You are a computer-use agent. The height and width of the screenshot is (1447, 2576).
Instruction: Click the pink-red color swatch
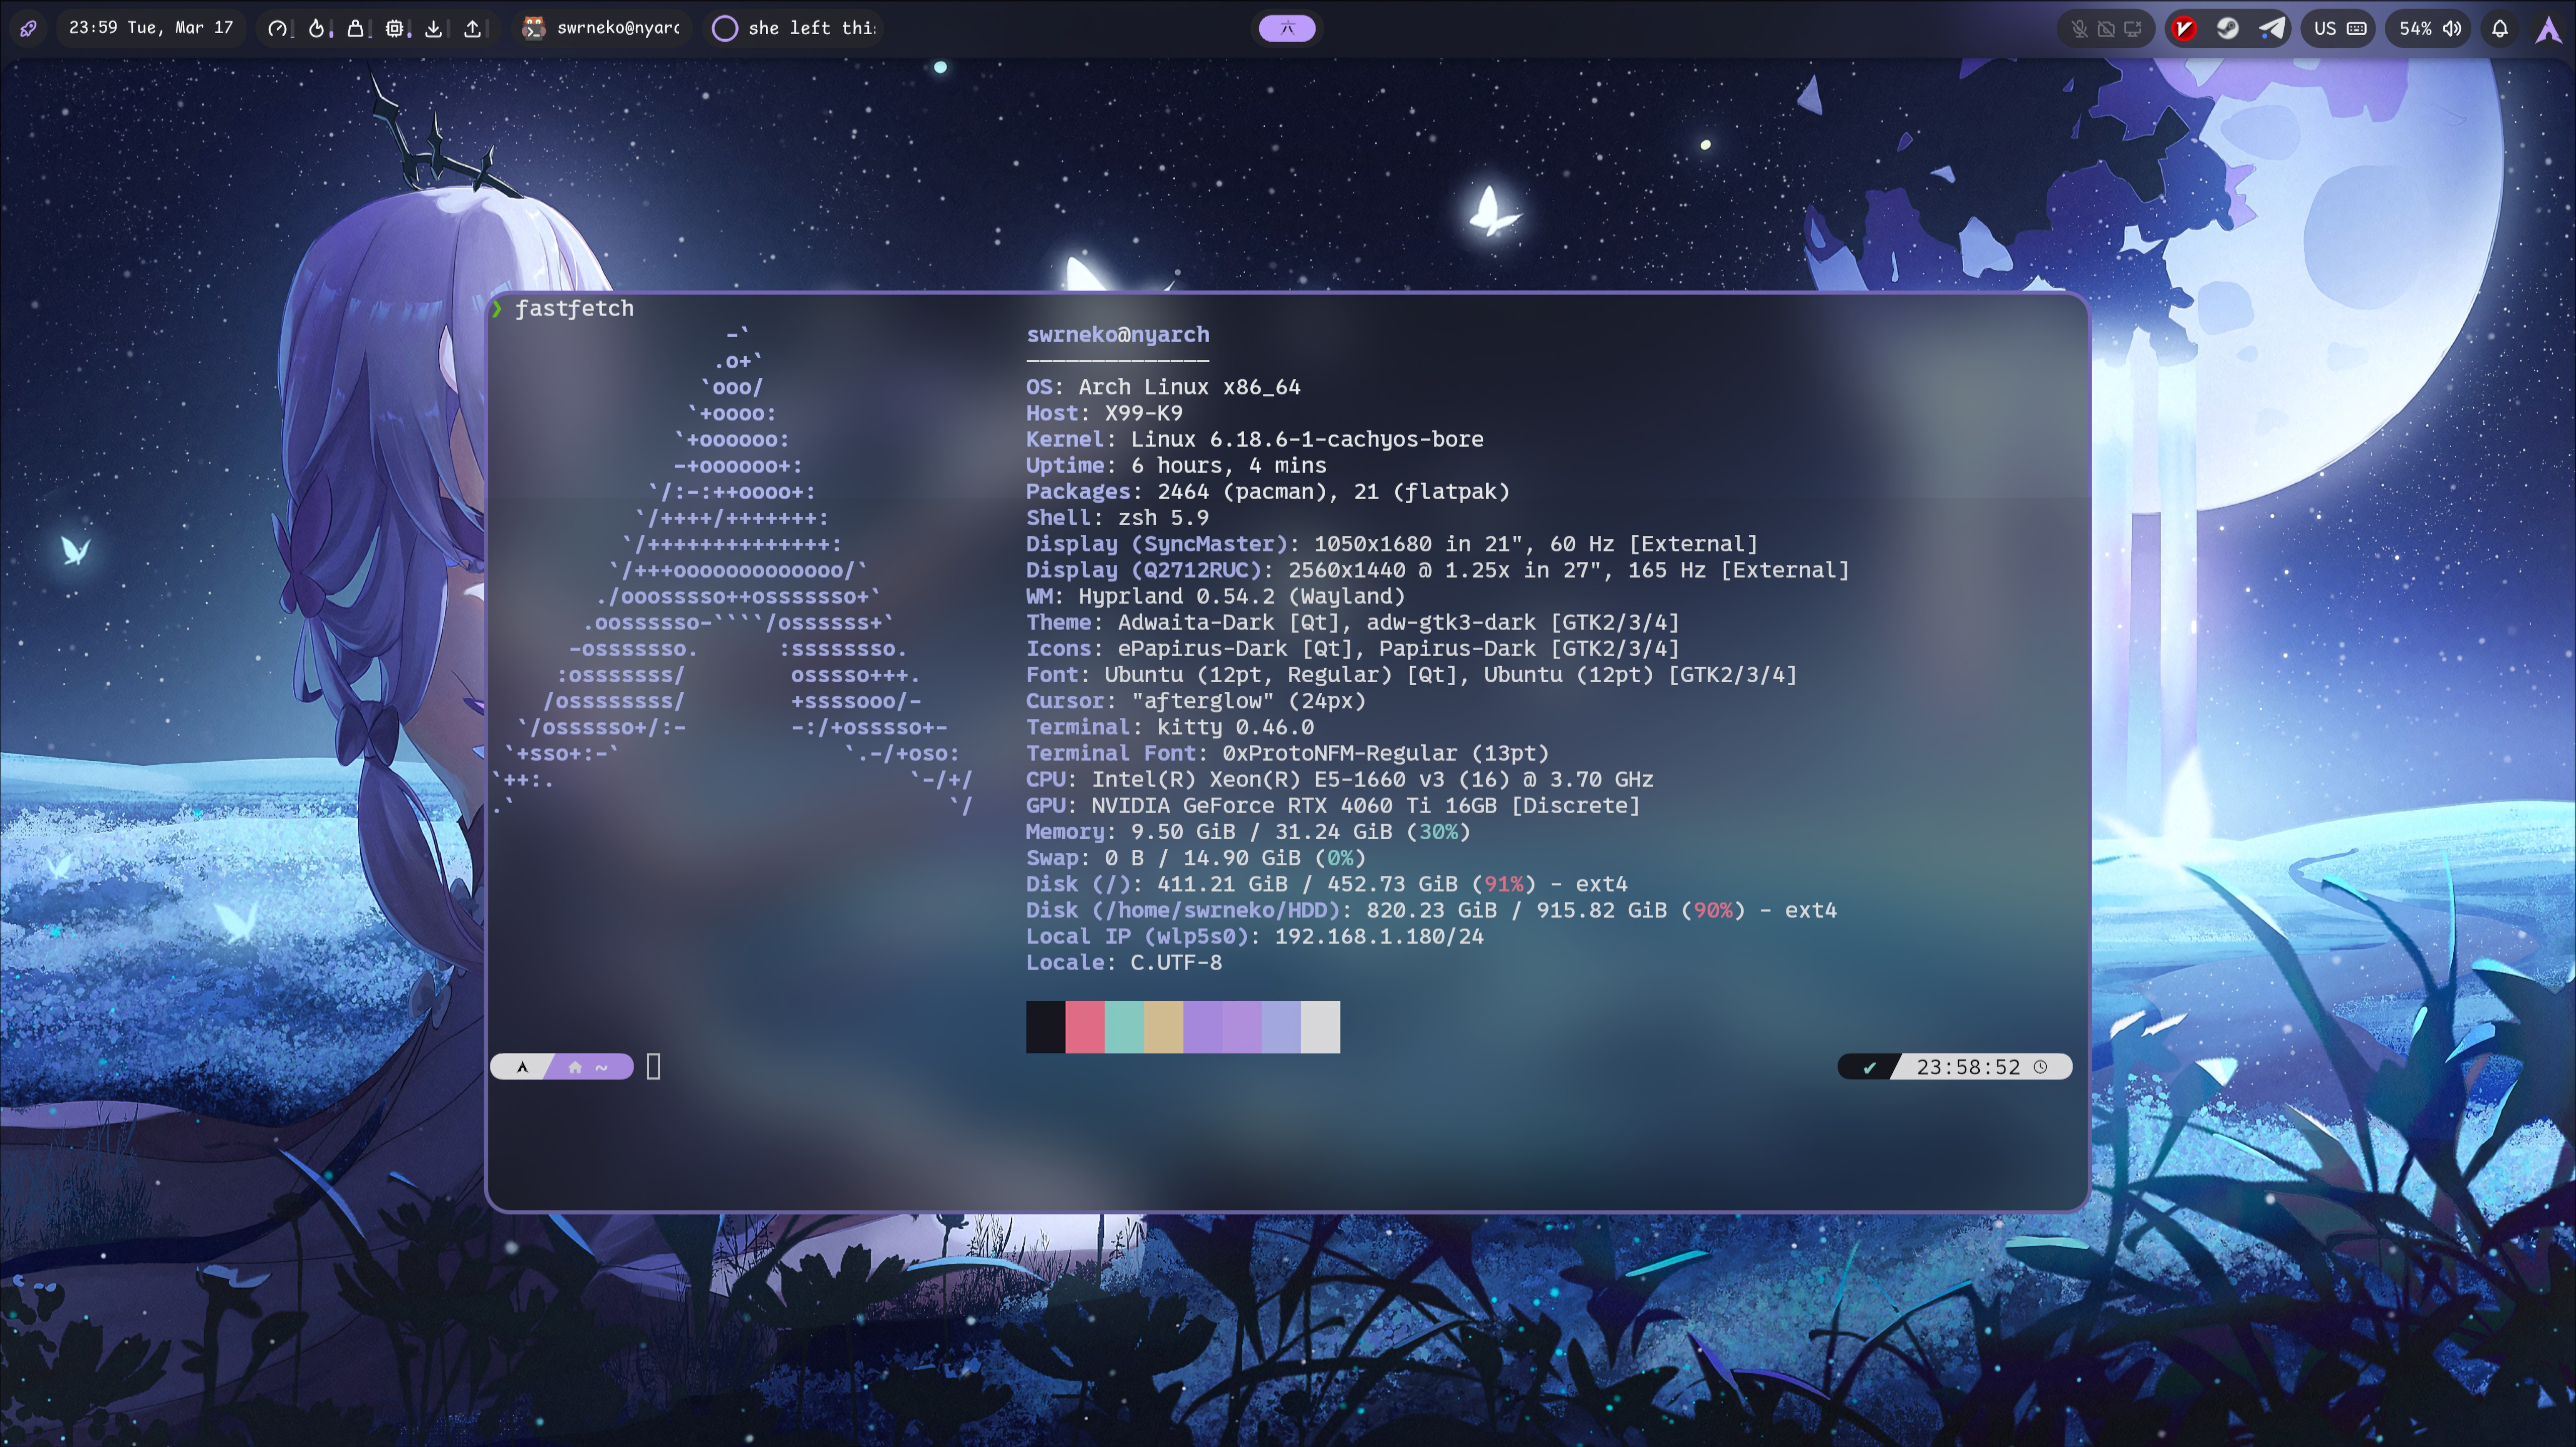(x=1085, y=1027)
